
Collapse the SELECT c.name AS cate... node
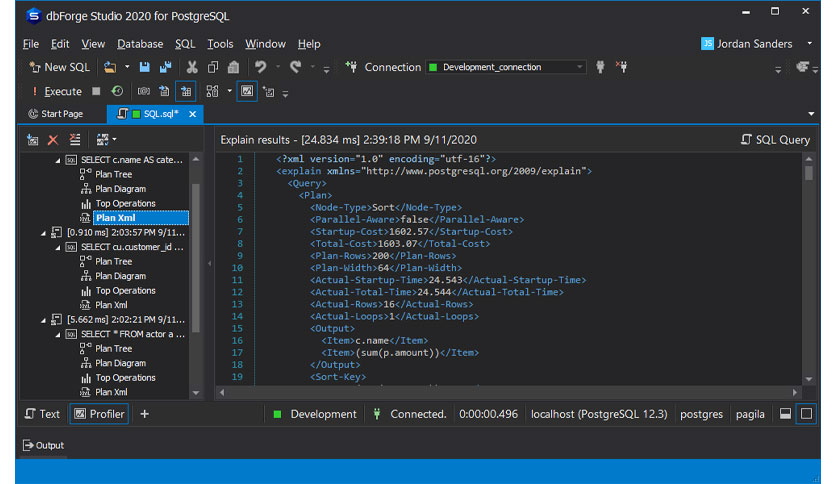(58, 160)
